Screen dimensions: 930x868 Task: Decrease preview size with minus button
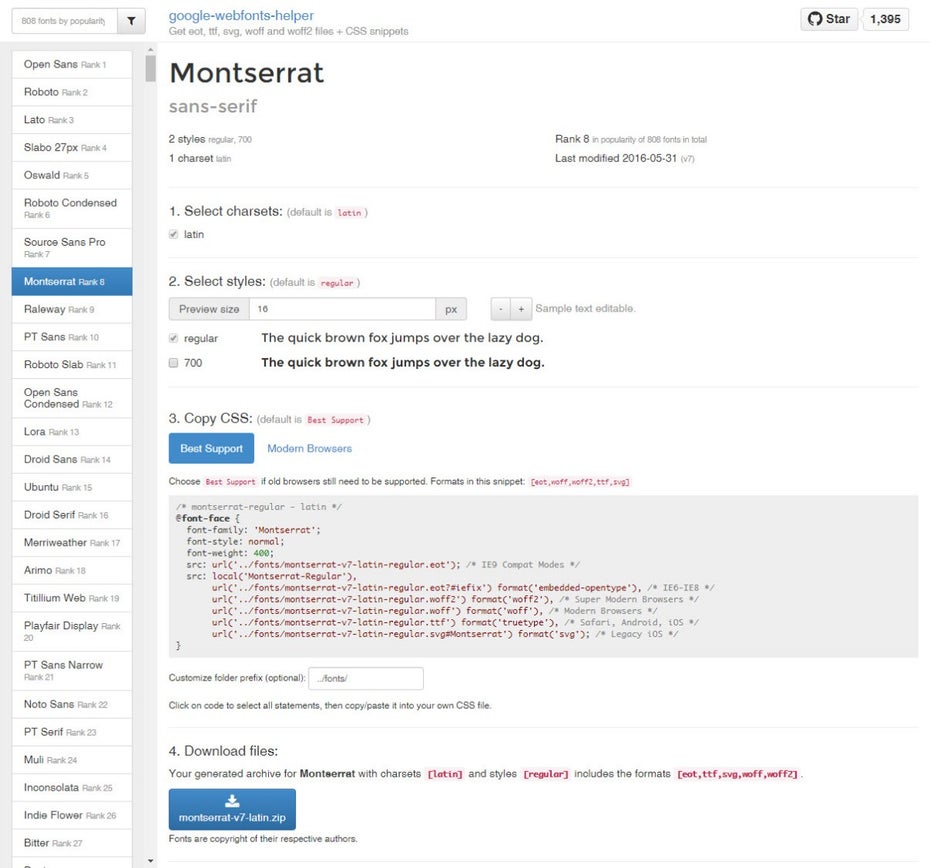[501, 309]
